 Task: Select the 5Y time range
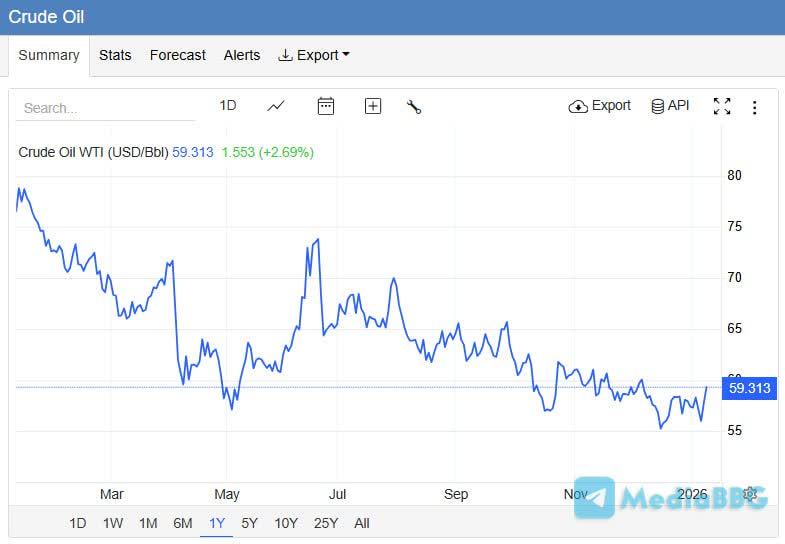click(250, 523)
